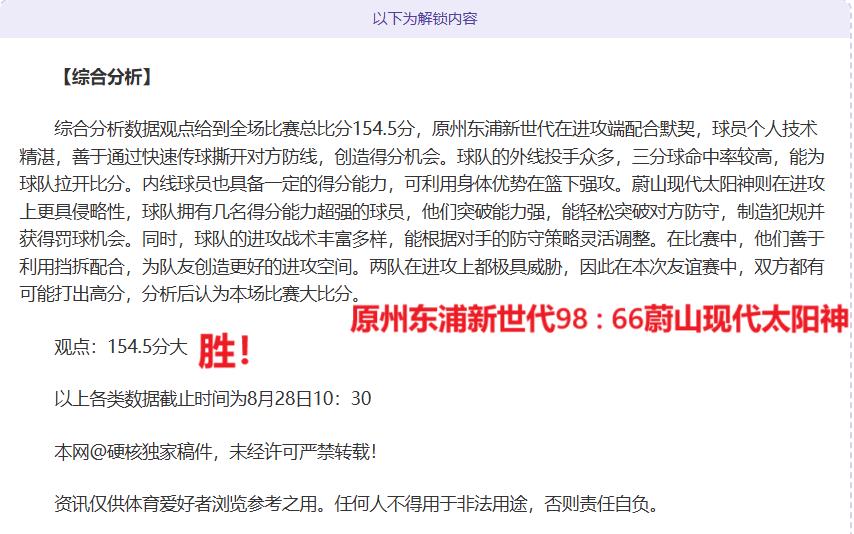Viewport: 854px width, 534px height.
Task: Click the line starting 获得罚球机会。同时
Action: [x=422, y=239]
